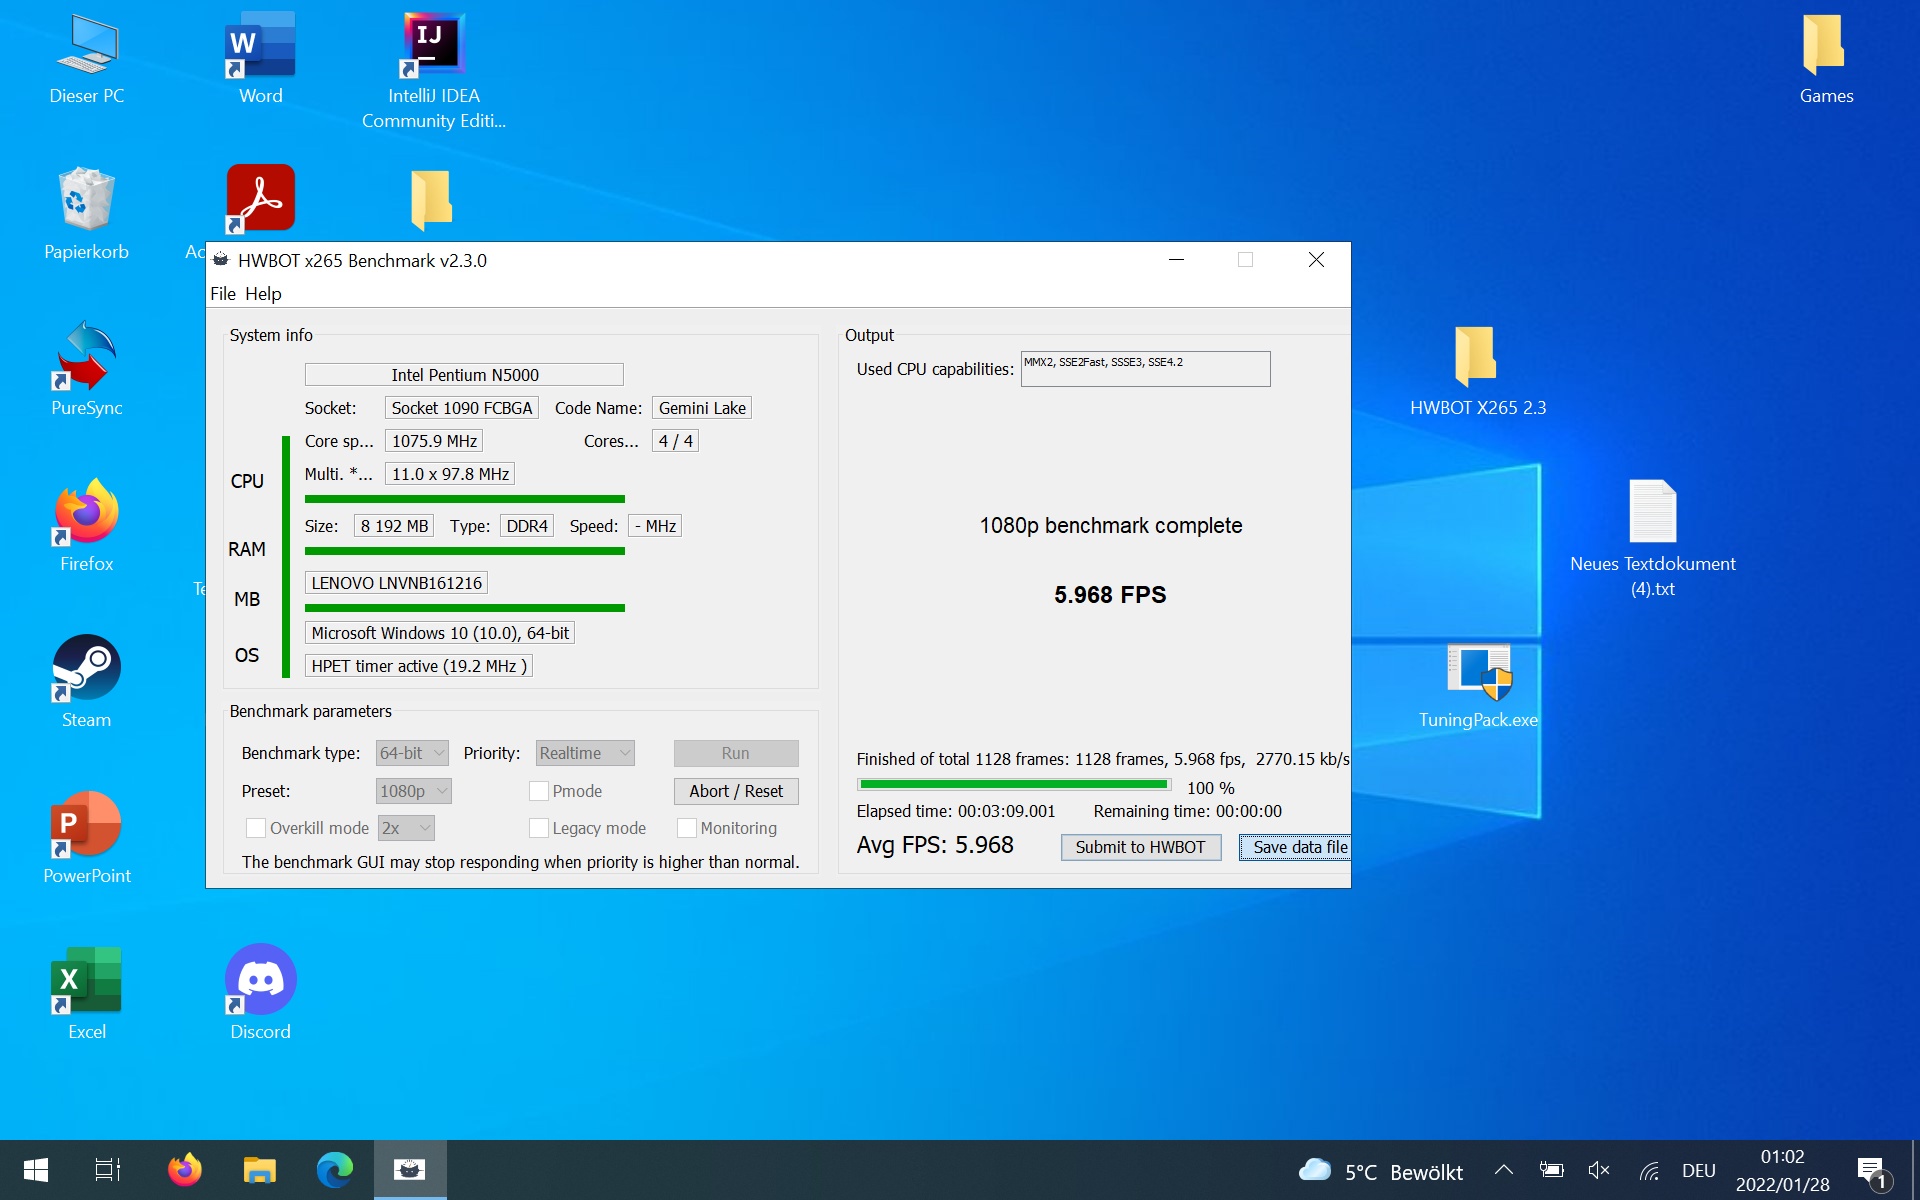Run TuningPack.exe from the desktop

click(x=1478, y=686)
